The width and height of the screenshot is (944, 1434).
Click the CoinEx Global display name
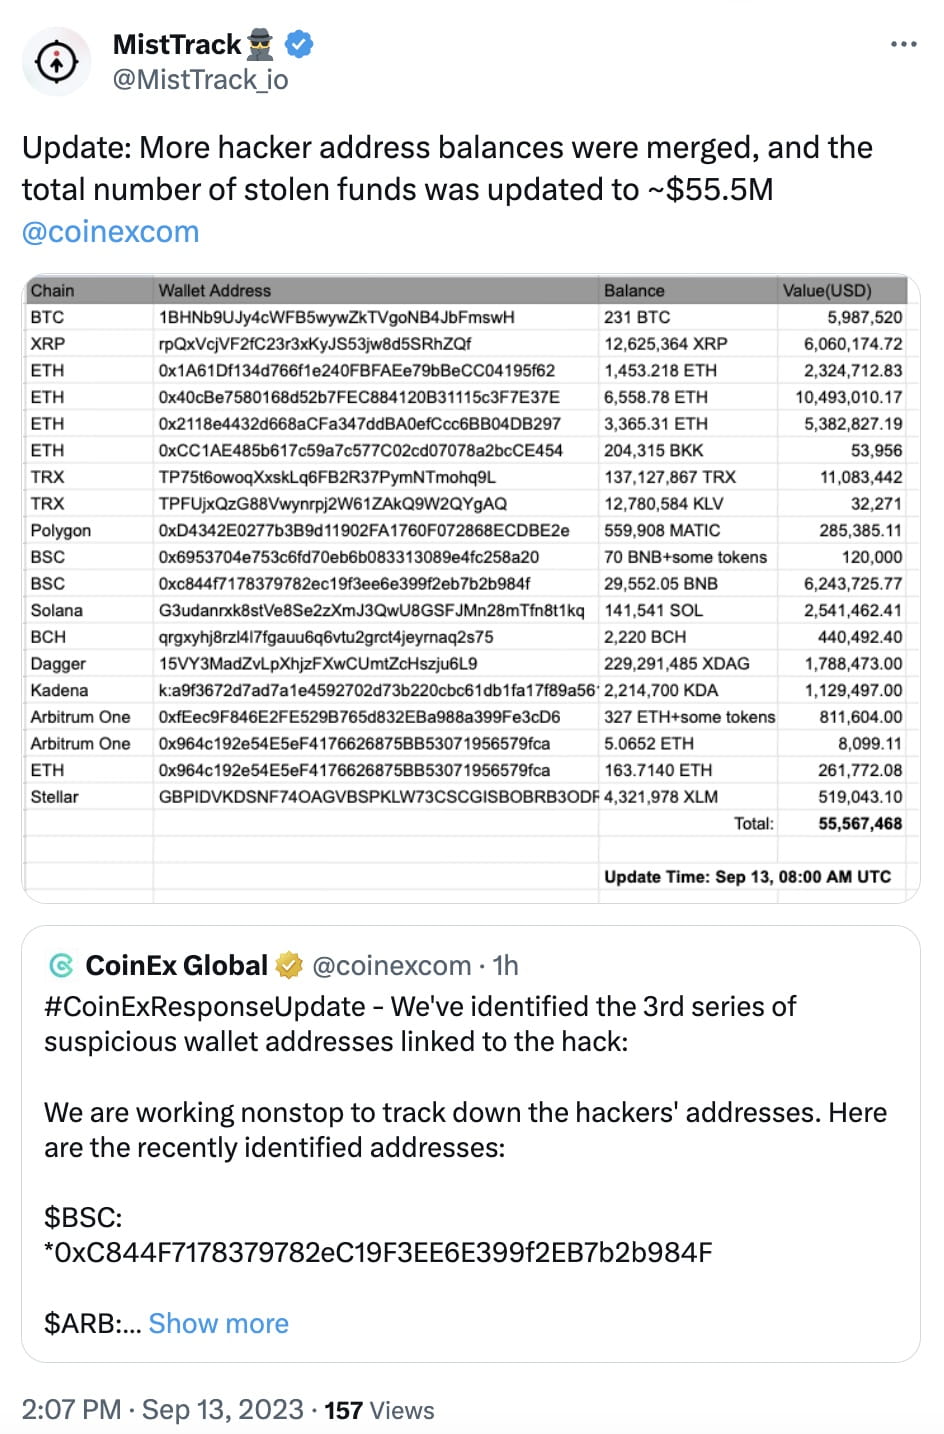pos(178,965)
